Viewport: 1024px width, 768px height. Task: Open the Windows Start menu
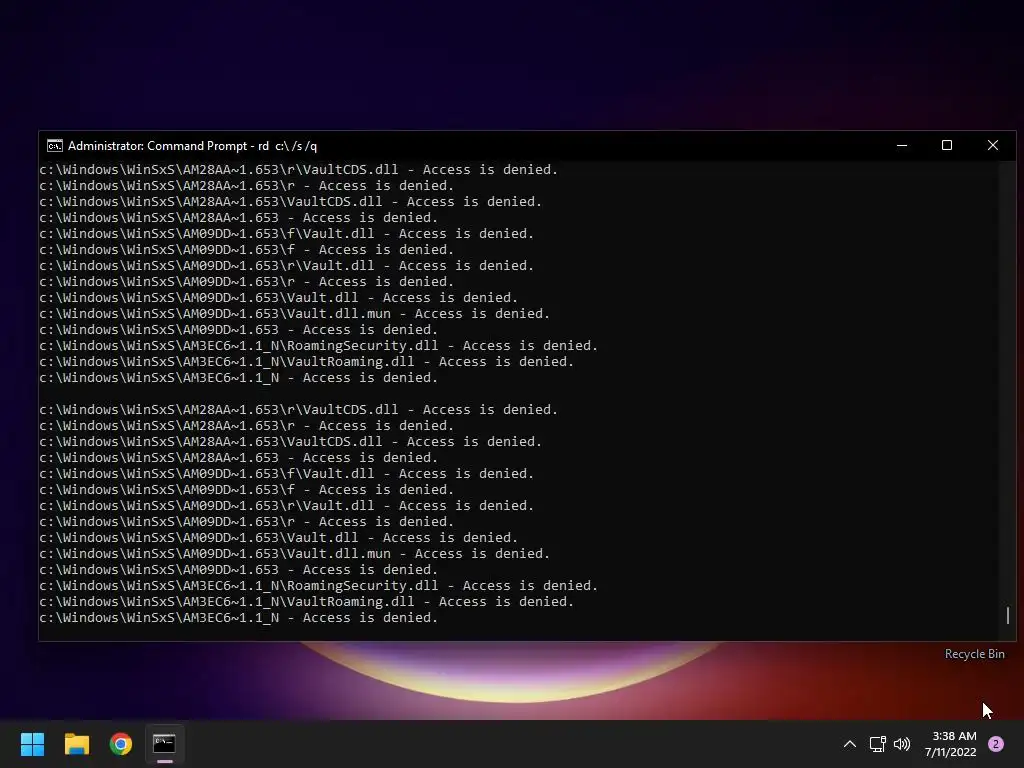tap(32, 744)
